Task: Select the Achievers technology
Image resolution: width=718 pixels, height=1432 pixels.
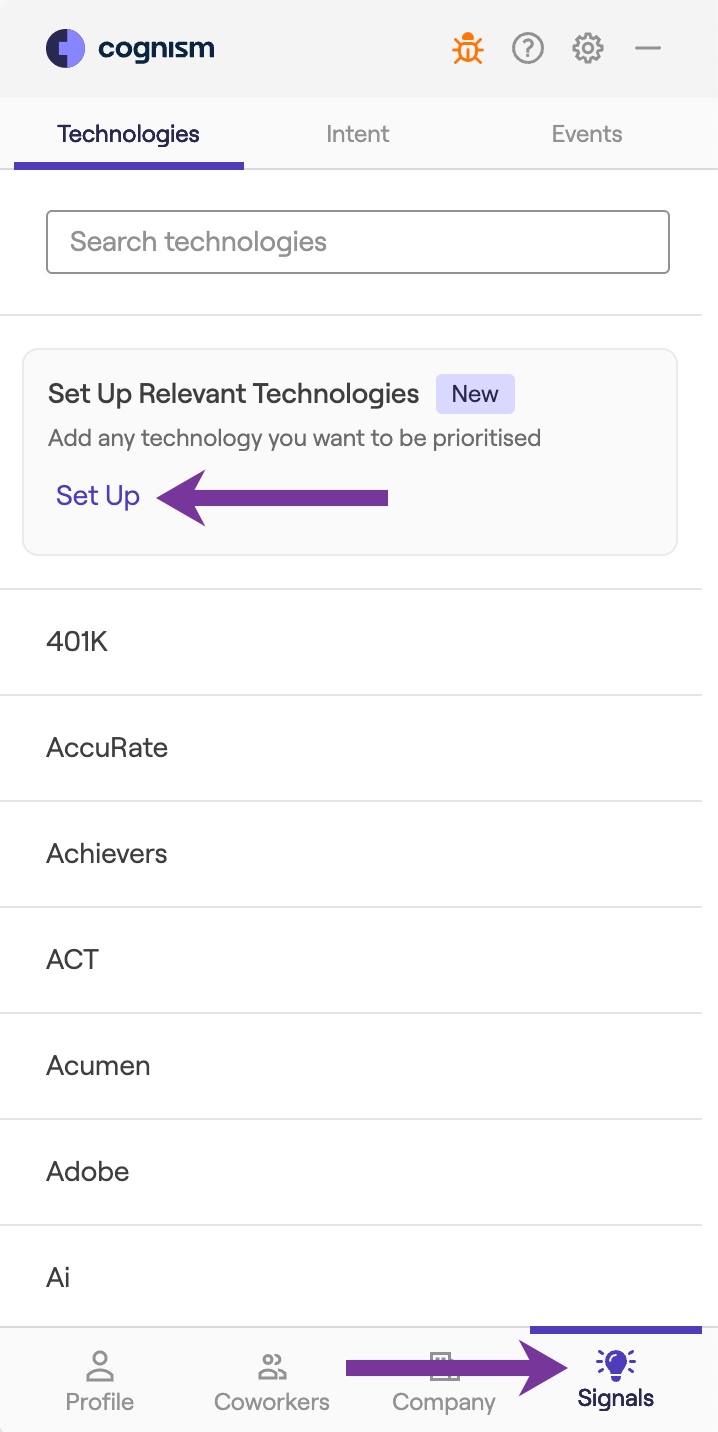Action: click(106, 854)
